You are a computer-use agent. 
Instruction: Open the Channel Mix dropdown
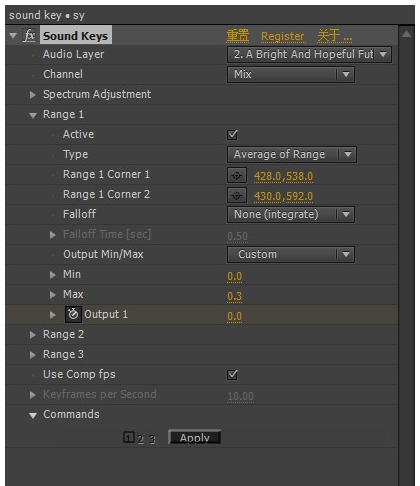click(x=291, y=74)
